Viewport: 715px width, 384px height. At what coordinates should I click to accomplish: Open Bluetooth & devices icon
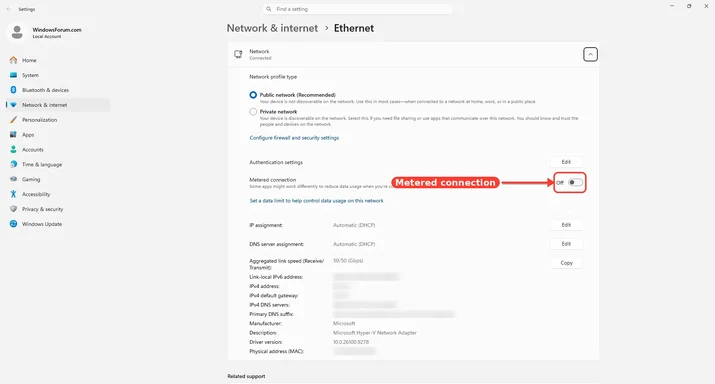(13, 90)
